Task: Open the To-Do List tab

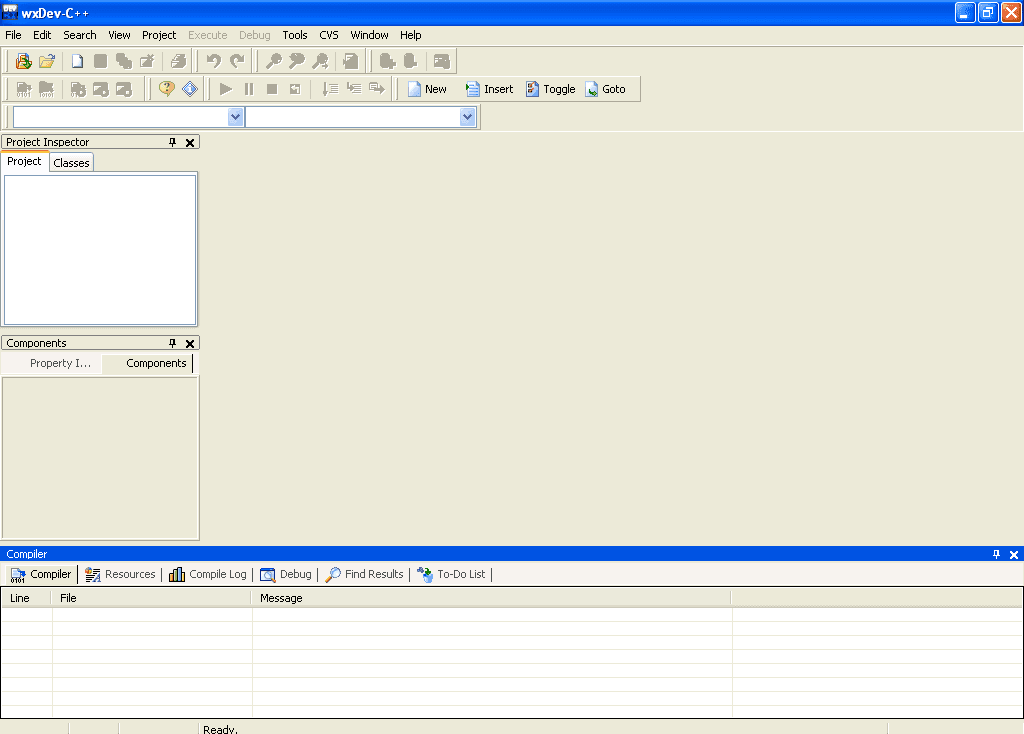Action: point(451,575)
